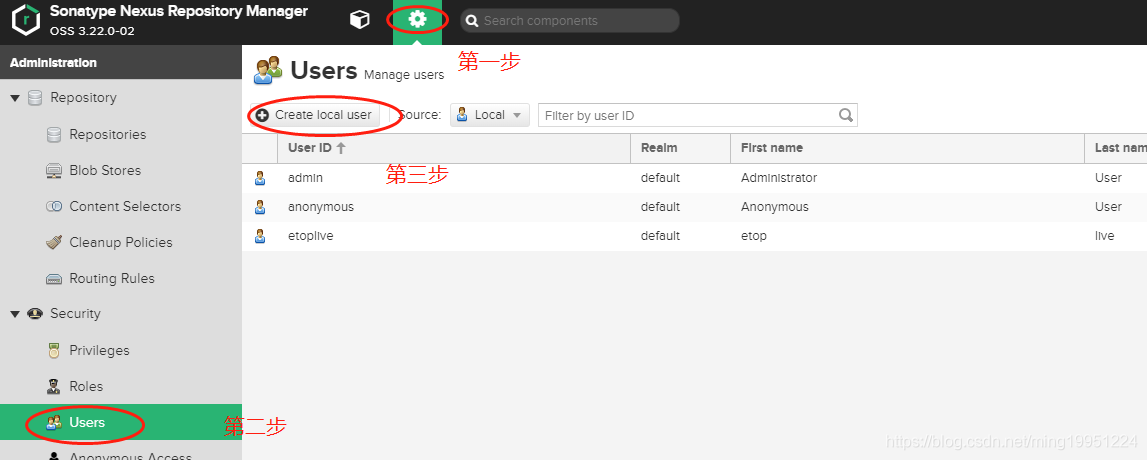Click the Create local user button
This screenshot has height=460, width=1147.
tap(314, 115)
